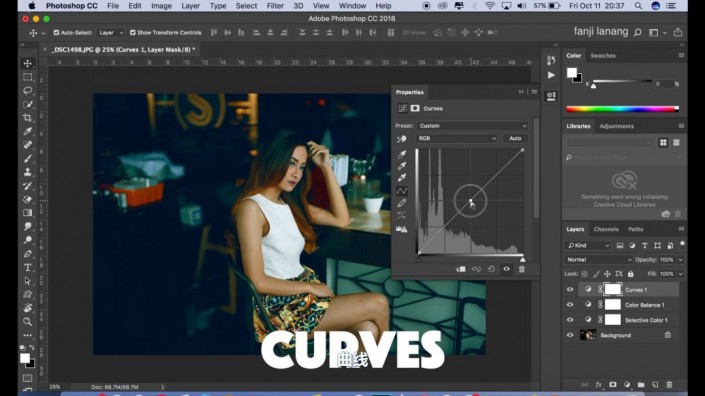
Task: Open the layer Opacity dropdown
Action: tap(680, 260)
